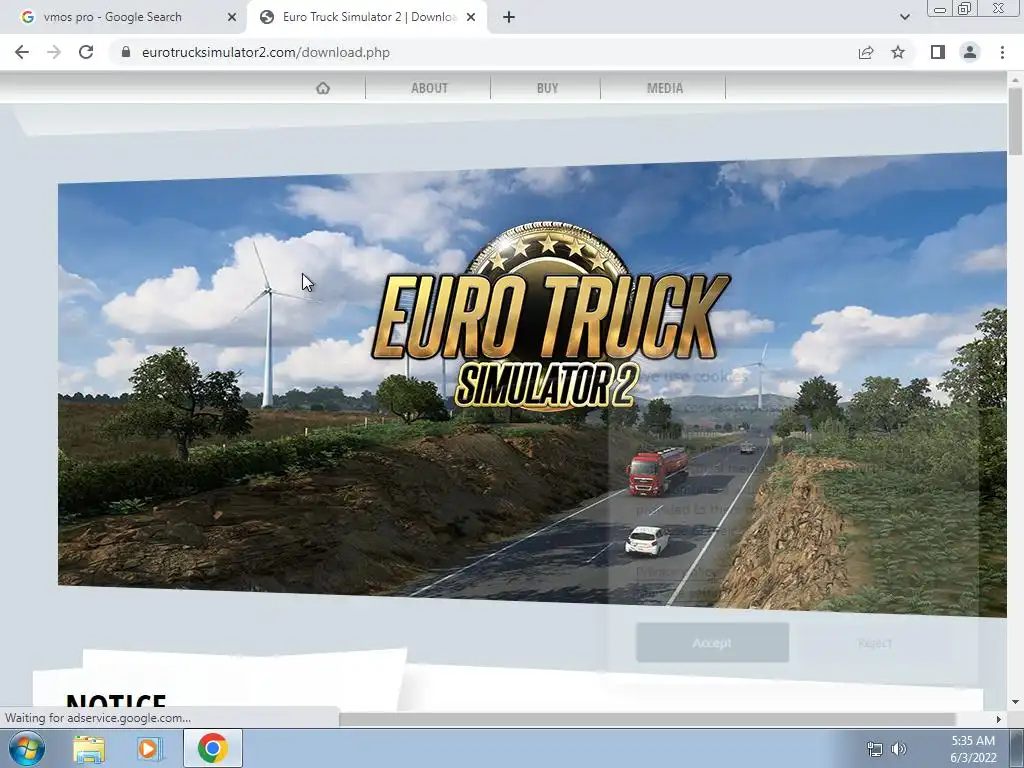Click the horizontal scrollbar thumb
The image size is (1024, 768).
coord(647,719)
